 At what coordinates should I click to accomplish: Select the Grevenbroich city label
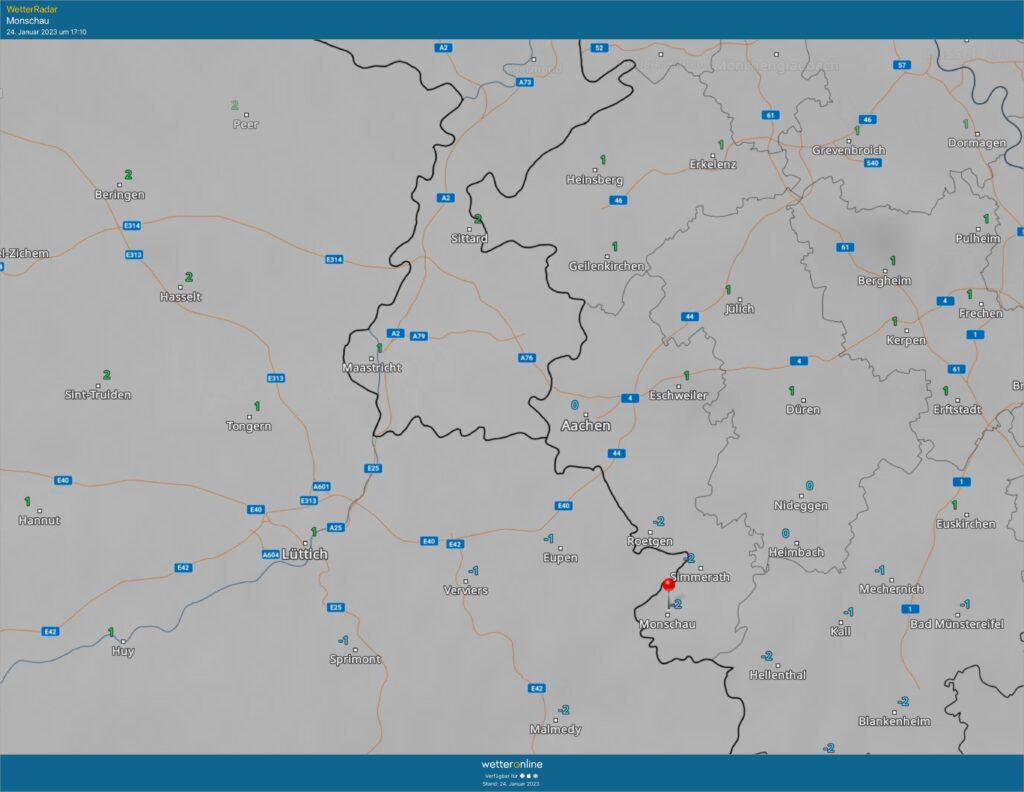pyautogui.click(x=848, y=151)
